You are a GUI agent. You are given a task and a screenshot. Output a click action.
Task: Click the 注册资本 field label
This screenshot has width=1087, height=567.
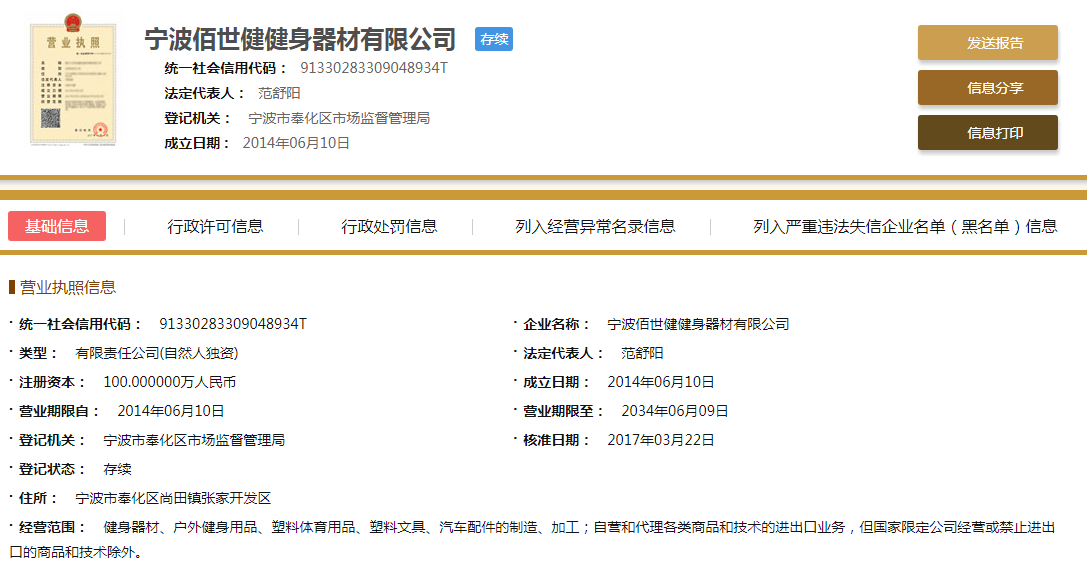point(51,382)
